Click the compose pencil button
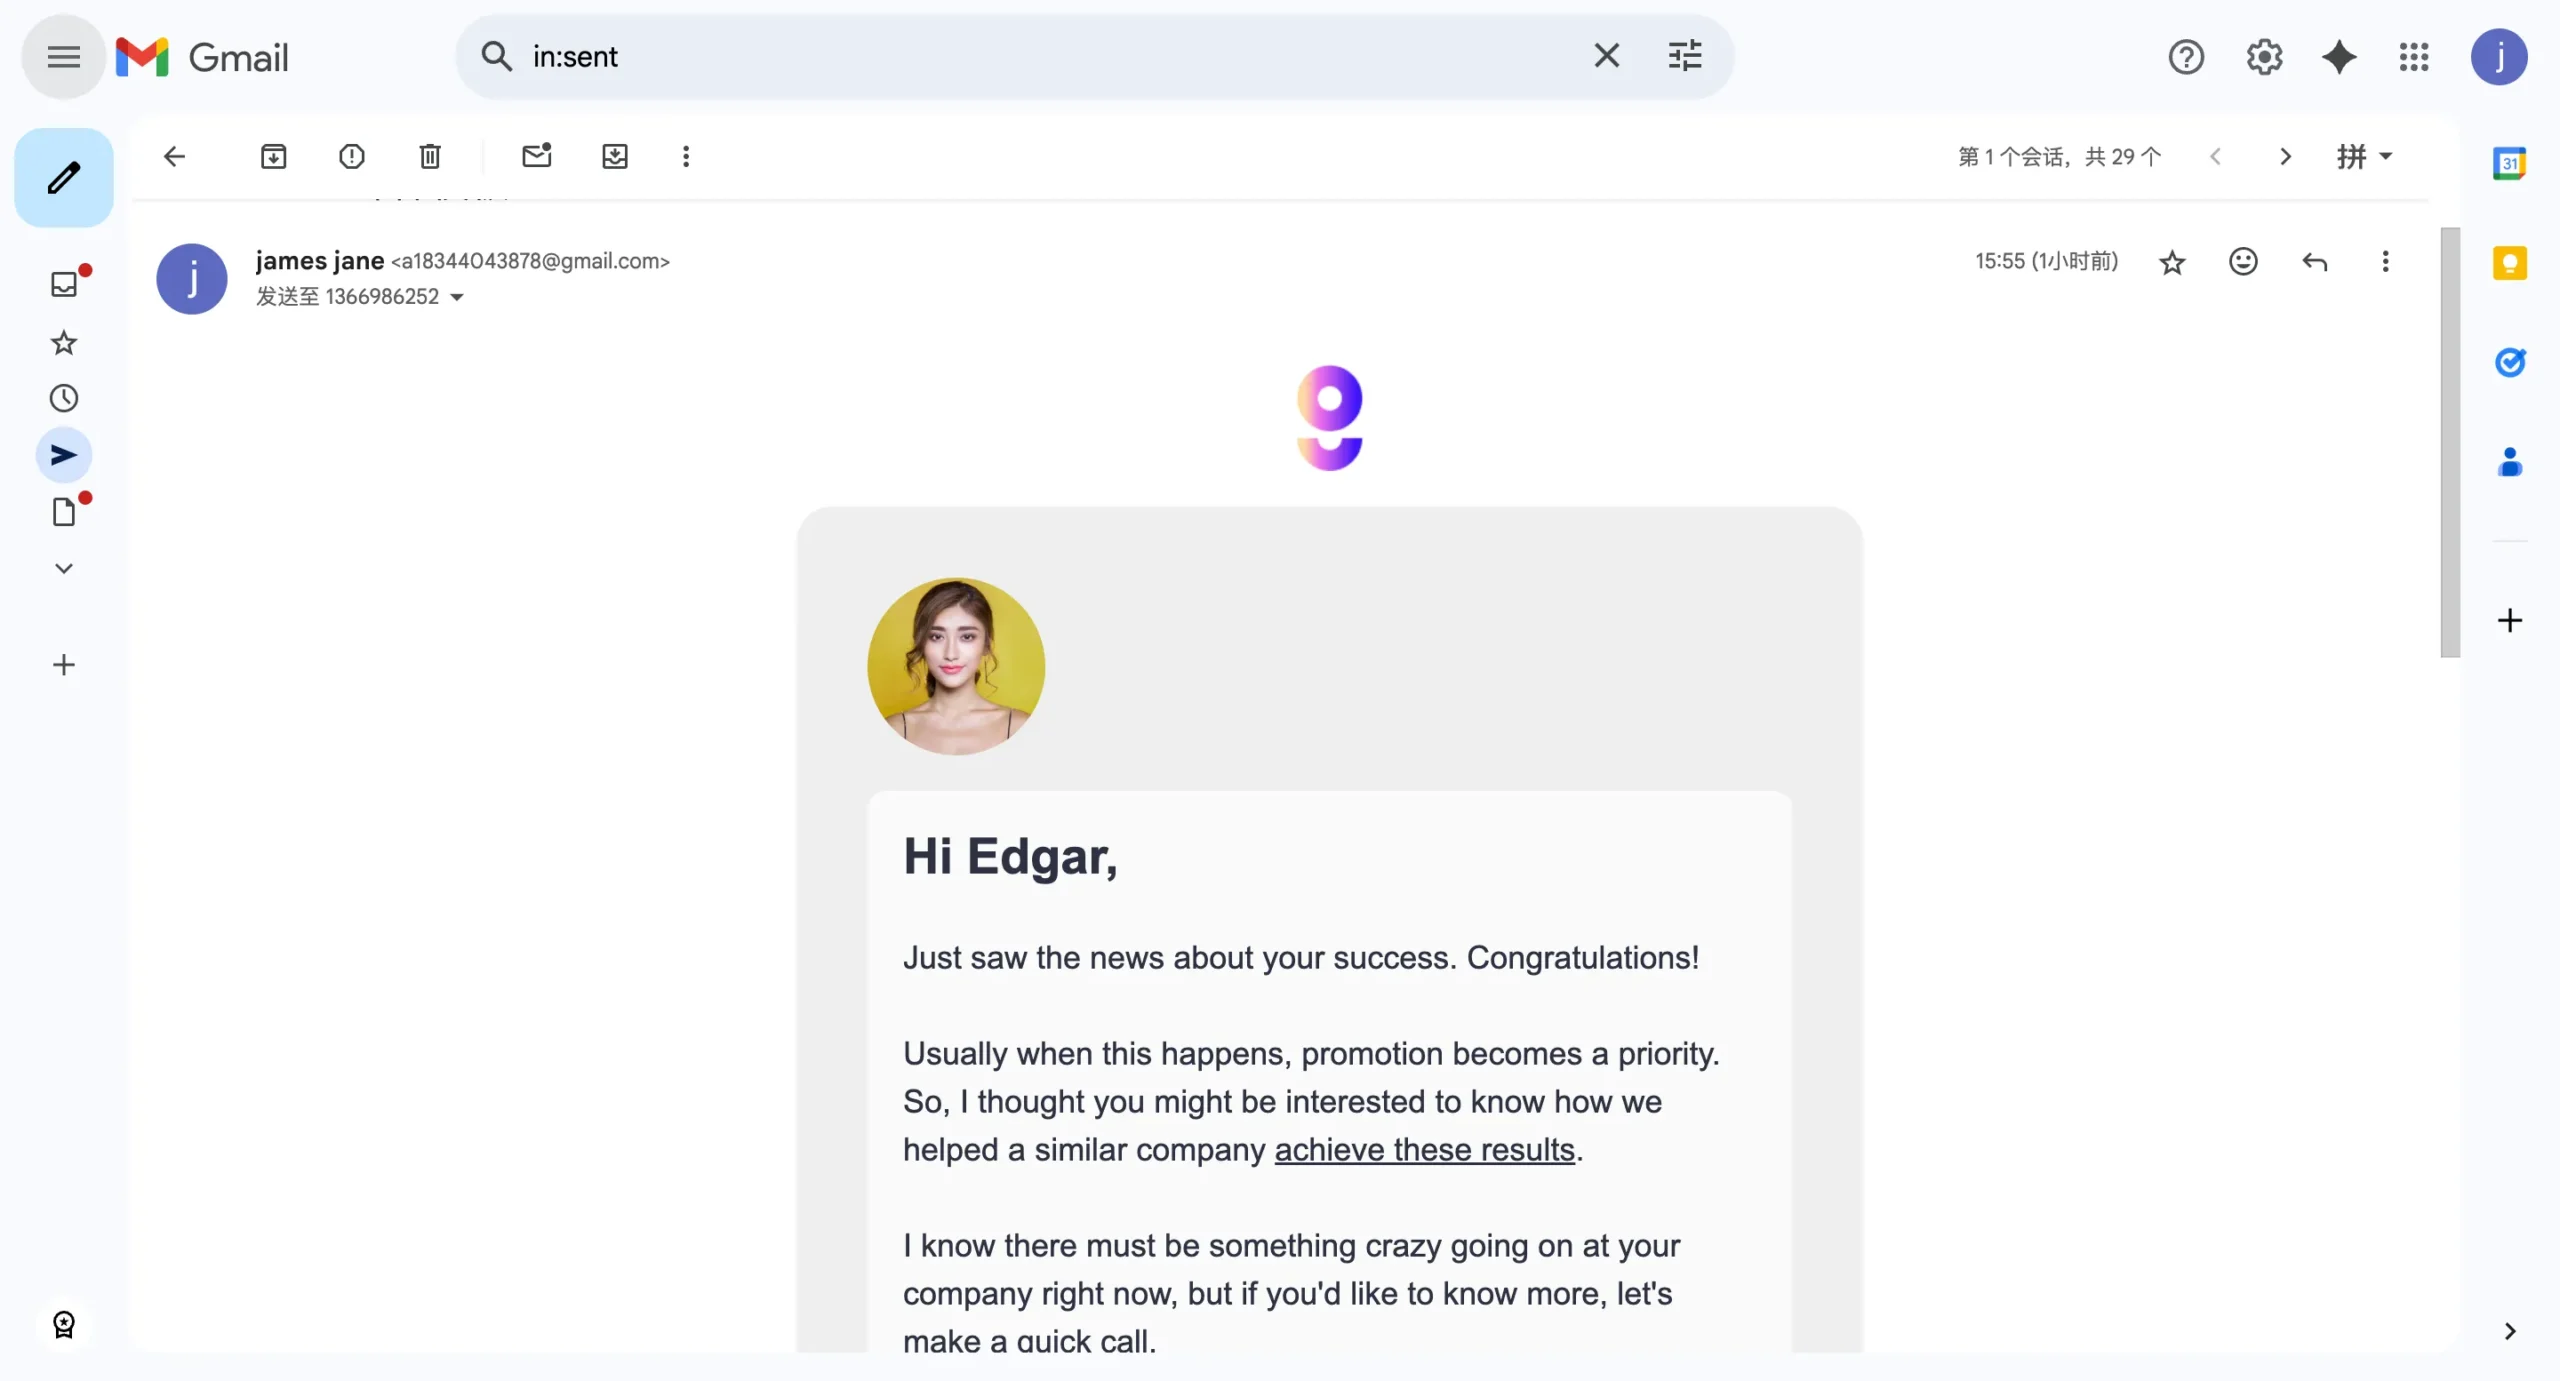This screenshot has width=2560, height=1381. 64,178
